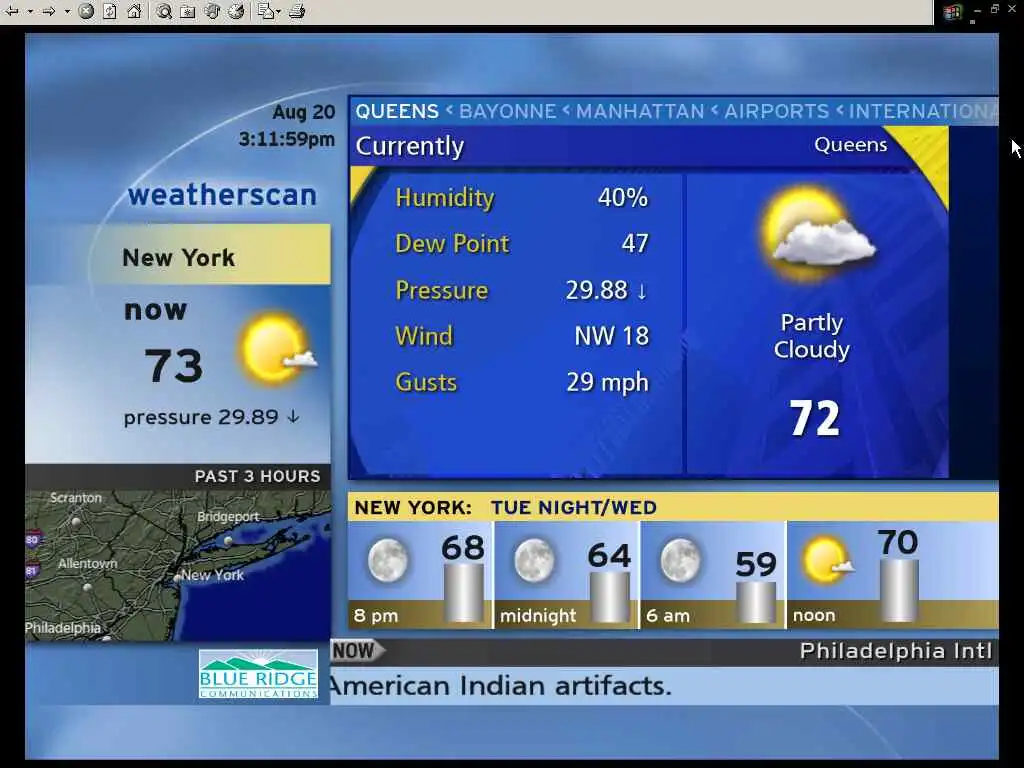Select the QUEENS location tab
This screenshot has width=1024, height=768.
[397, 111]
